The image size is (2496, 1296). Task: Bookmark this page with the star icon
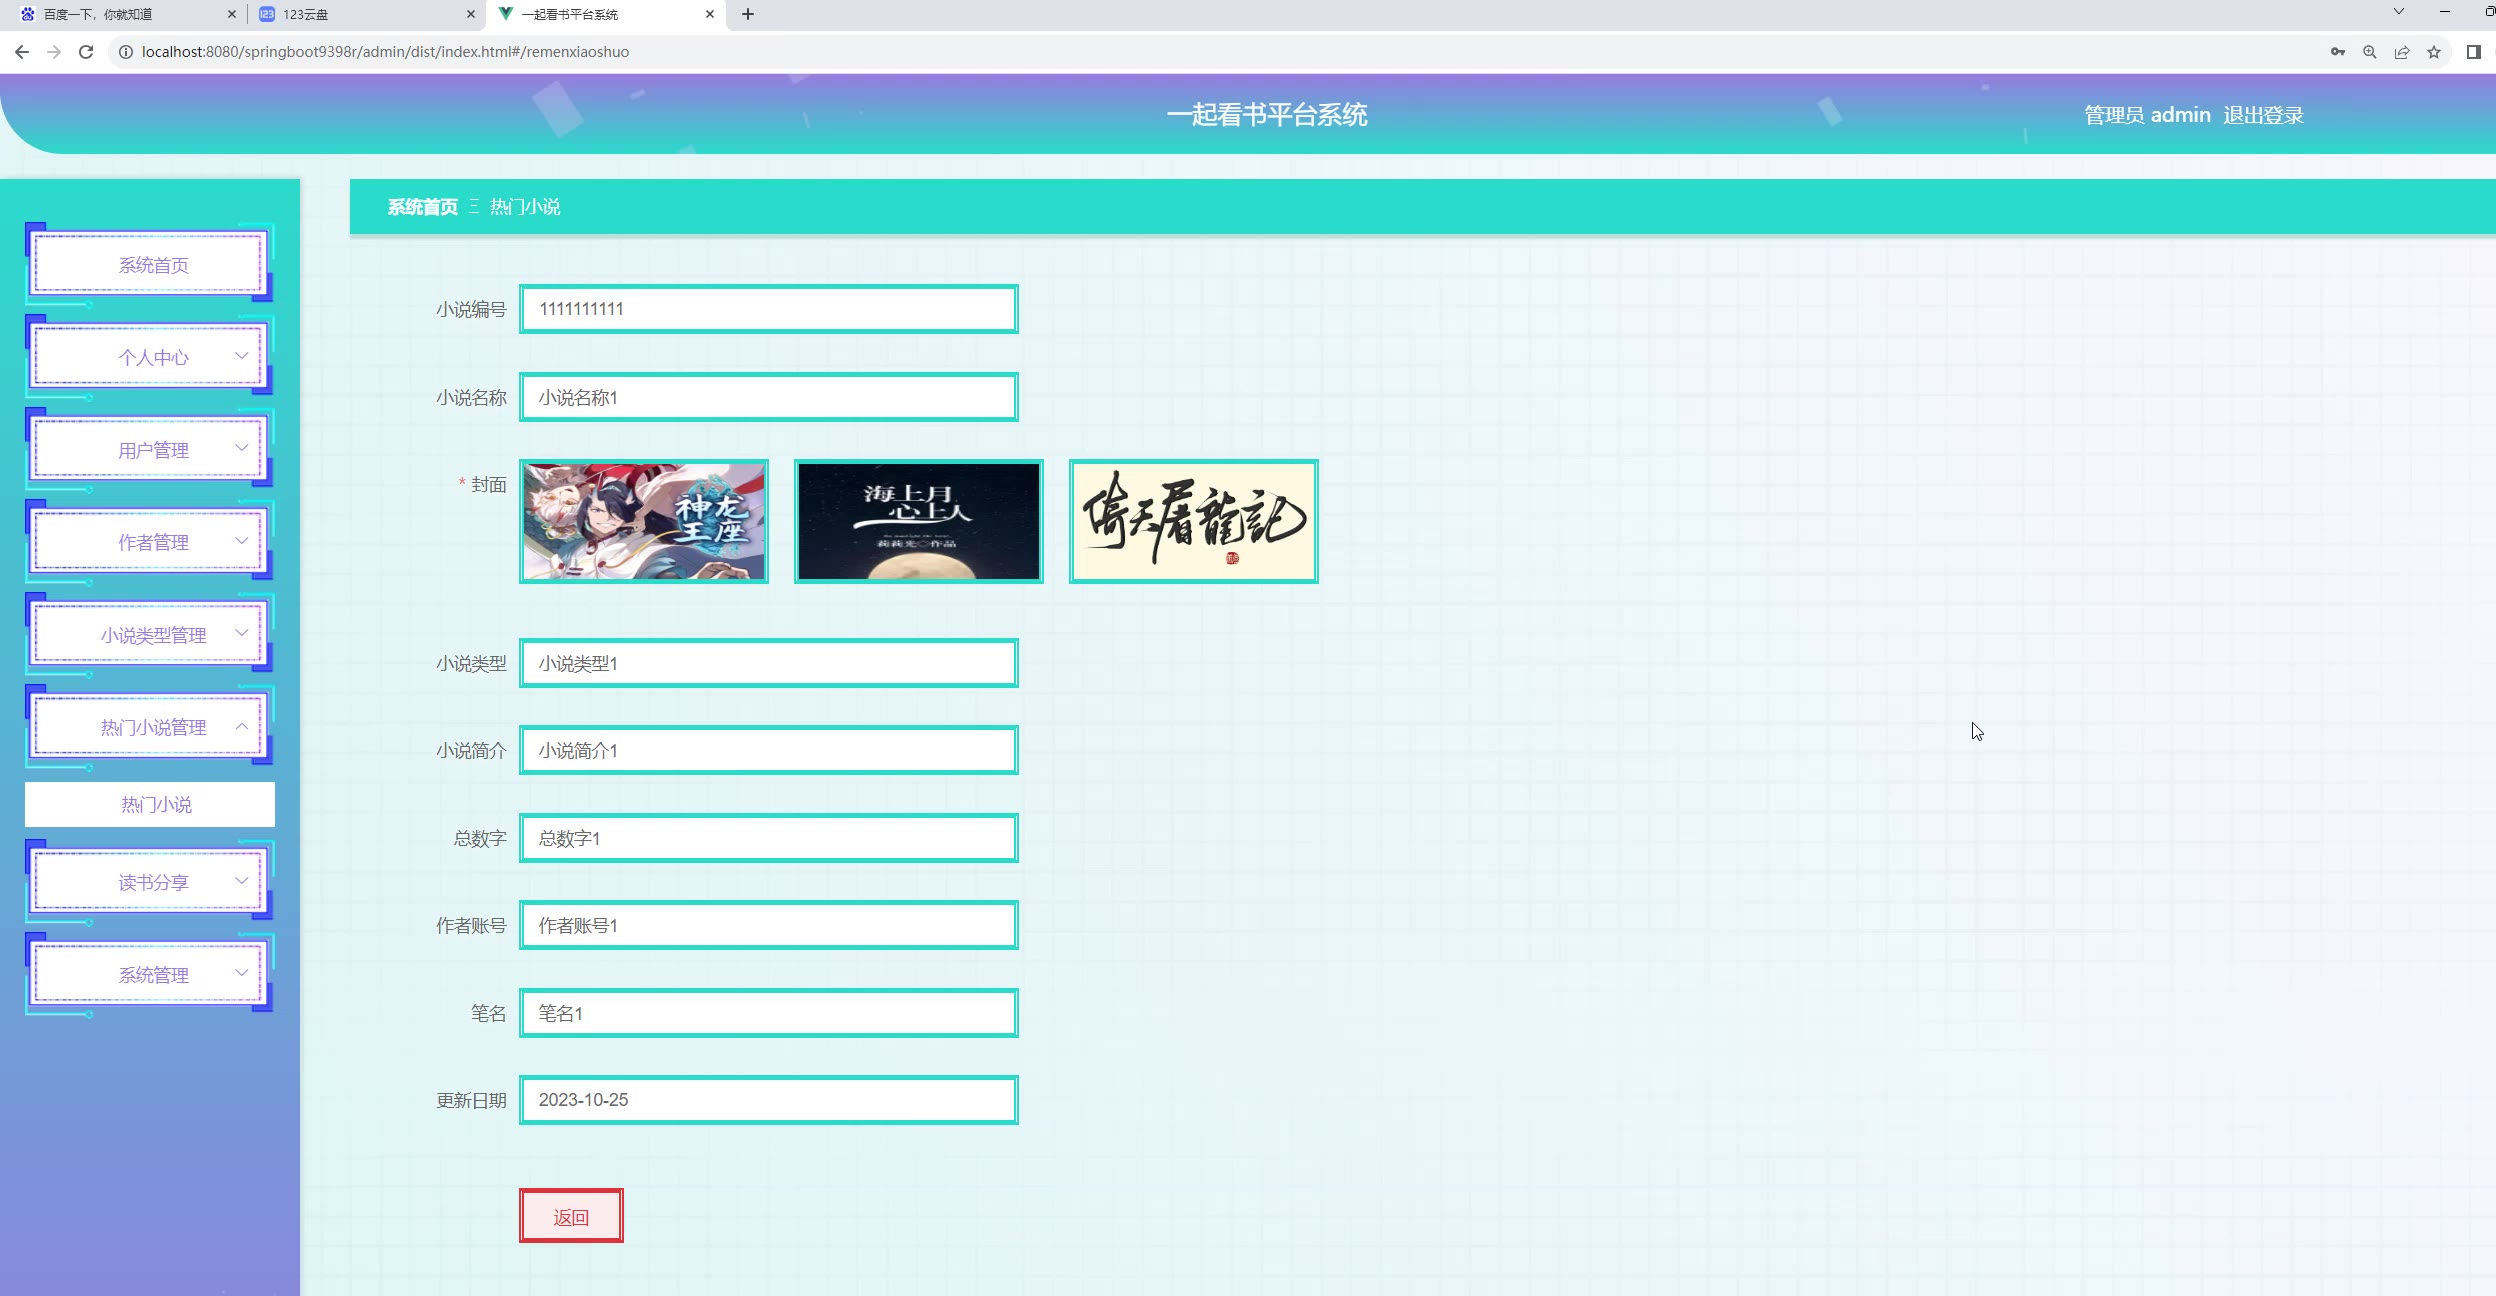point(2434,52)
